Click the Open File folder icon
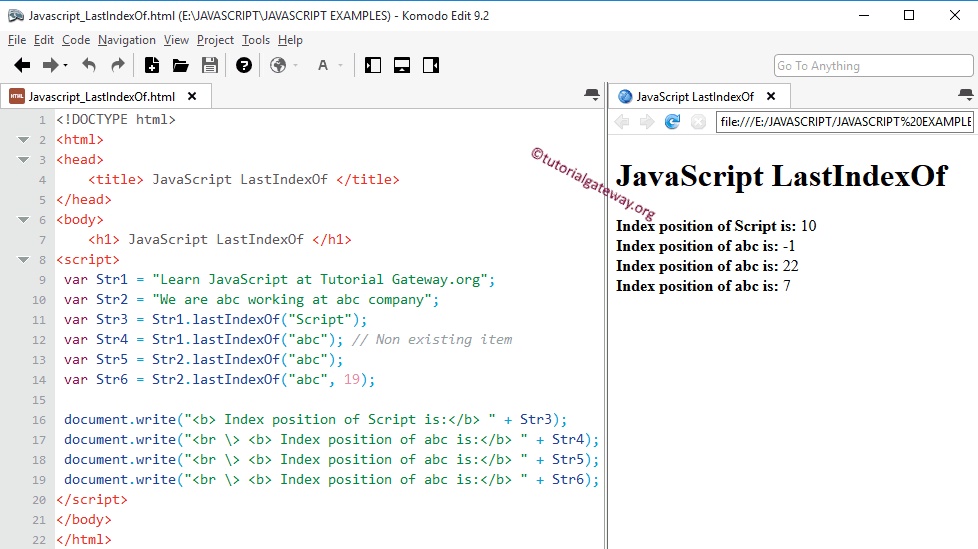Screen dimensions: 978x549 tap(181, 66)
